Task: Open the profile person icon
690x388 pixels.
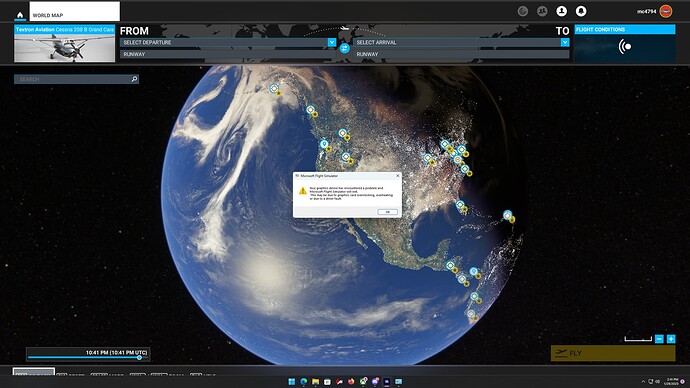Action: [x=562, y=11]
